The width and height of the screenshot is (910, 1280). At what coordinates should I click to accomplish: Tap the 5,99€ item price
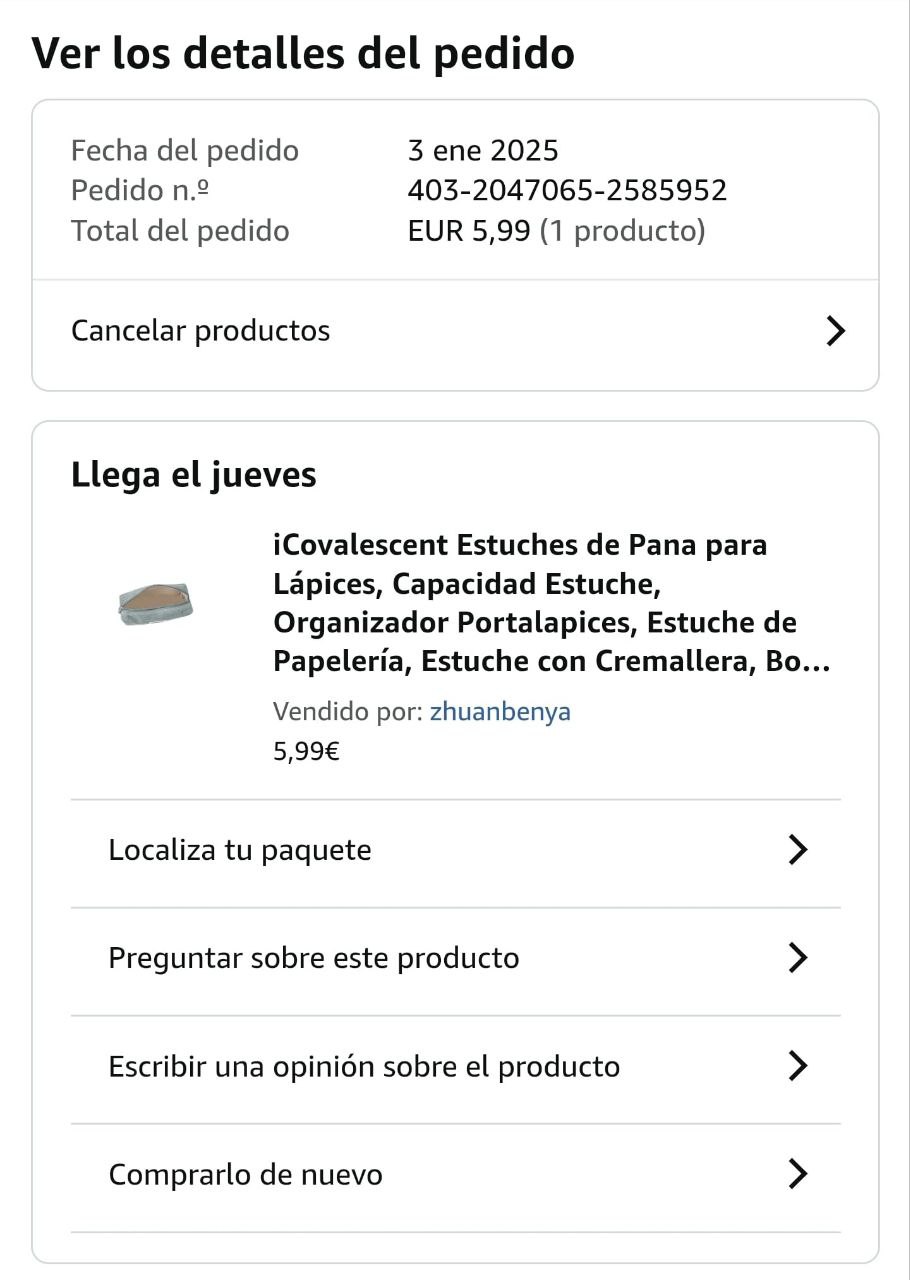click(306, 751)
